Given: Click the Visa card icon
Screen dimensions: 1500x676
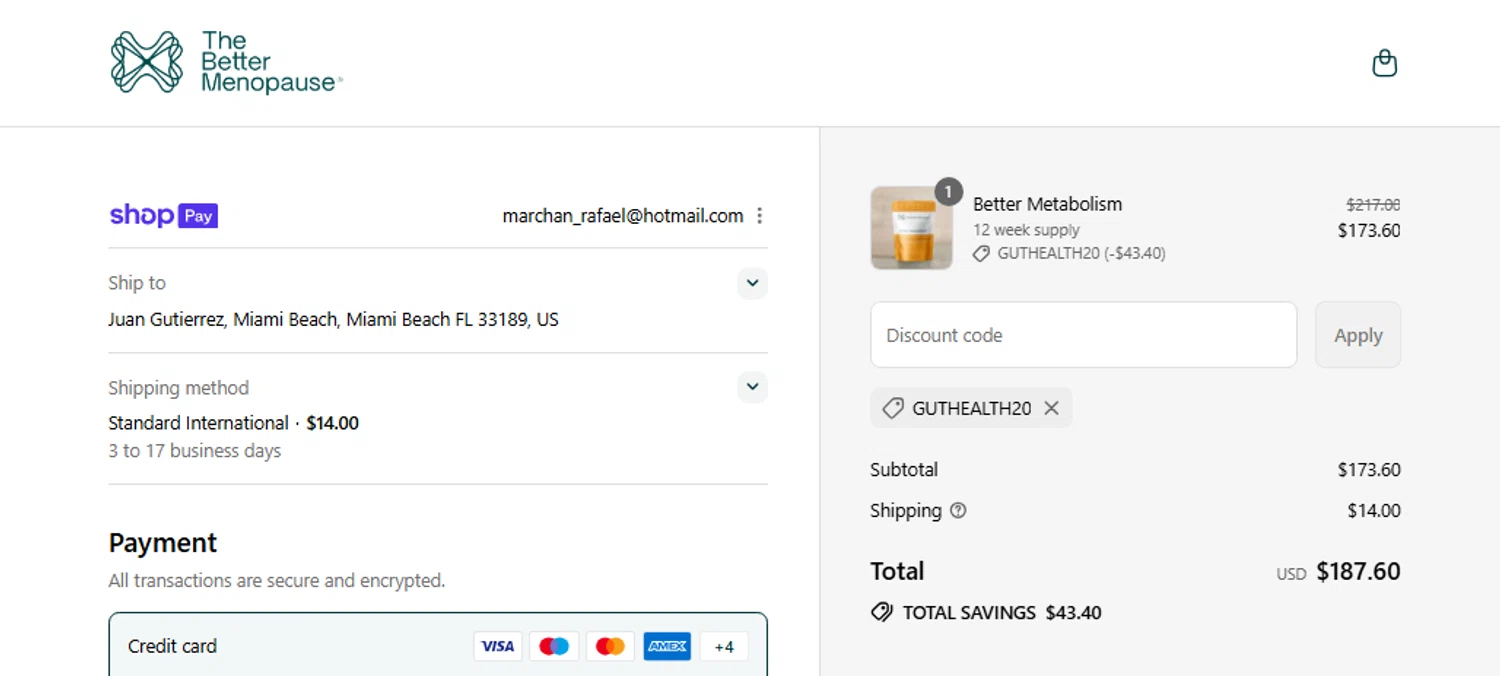Looking at the screenshot, I should pyautogui.click(x=497, y=647).
